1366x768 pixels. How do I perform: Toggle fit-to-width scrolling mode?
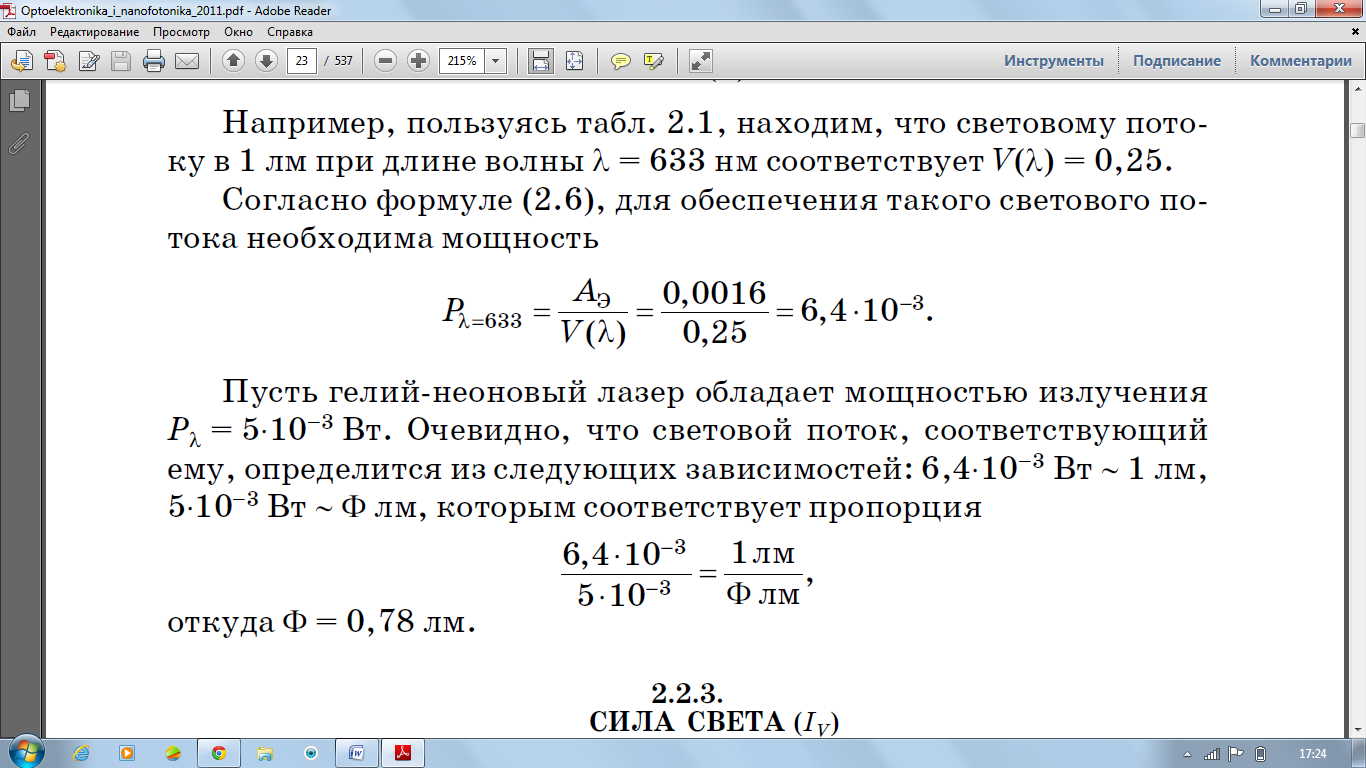tap(541, 61)
